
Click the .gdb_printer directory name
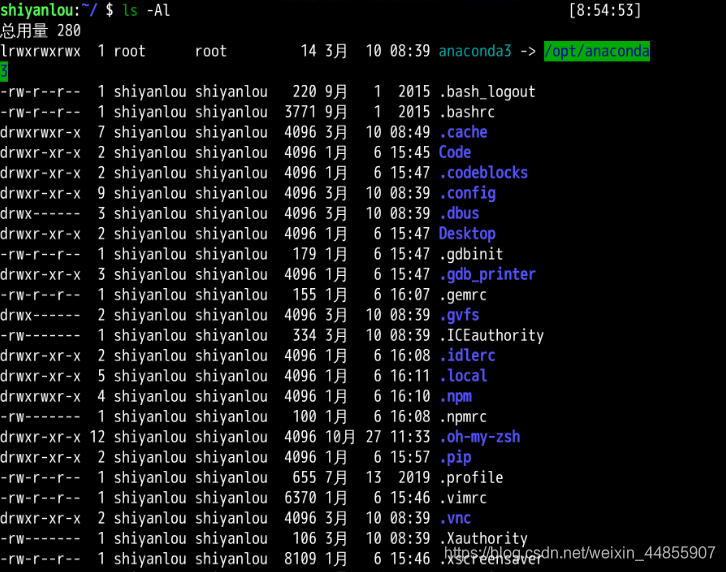tap(487, 275)
